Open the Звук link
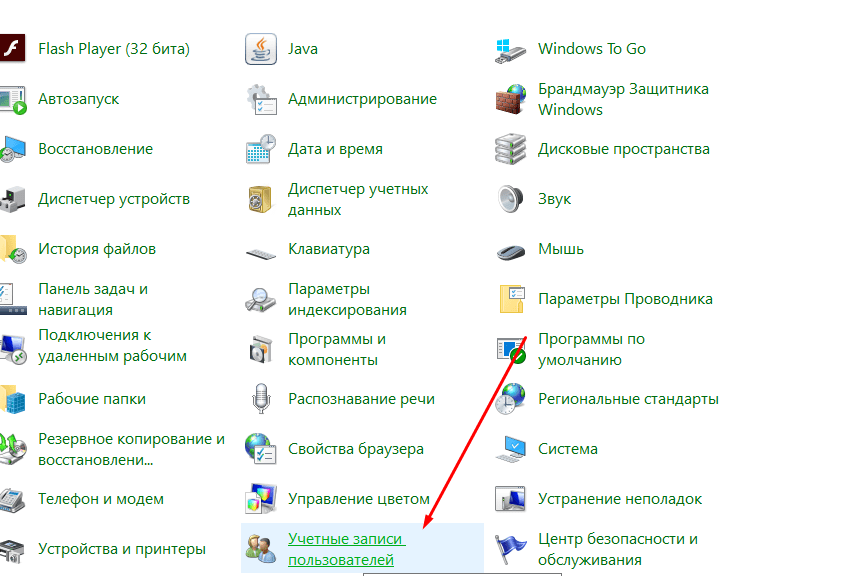Image resolution: width=848 pixels, height=576 pixels. click(x=554, y=200)
